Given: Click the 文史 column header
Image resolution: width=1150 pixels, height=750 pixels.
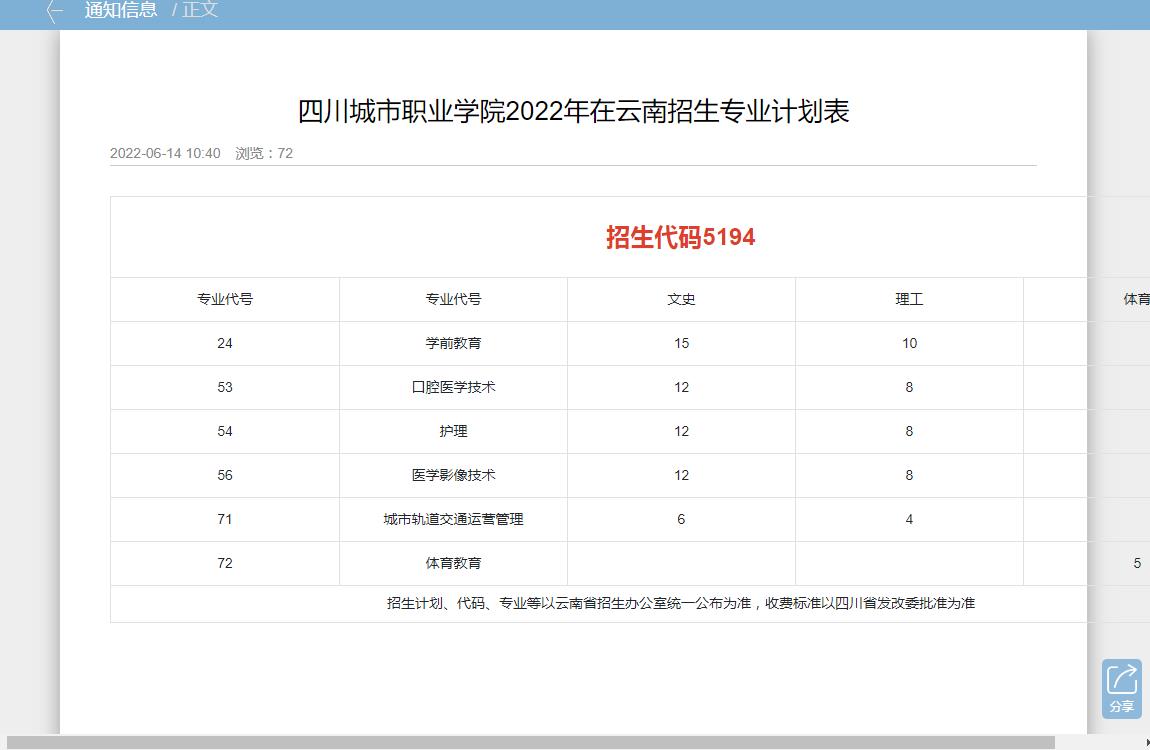Looking at the screenshot, I should point(681,299).
